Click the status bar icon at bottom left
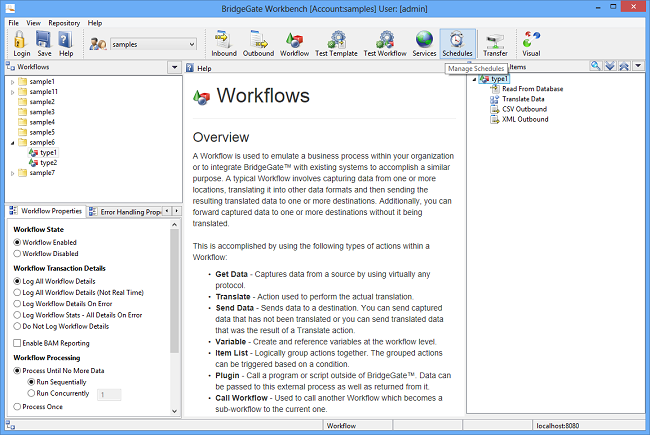 (10, 425)
